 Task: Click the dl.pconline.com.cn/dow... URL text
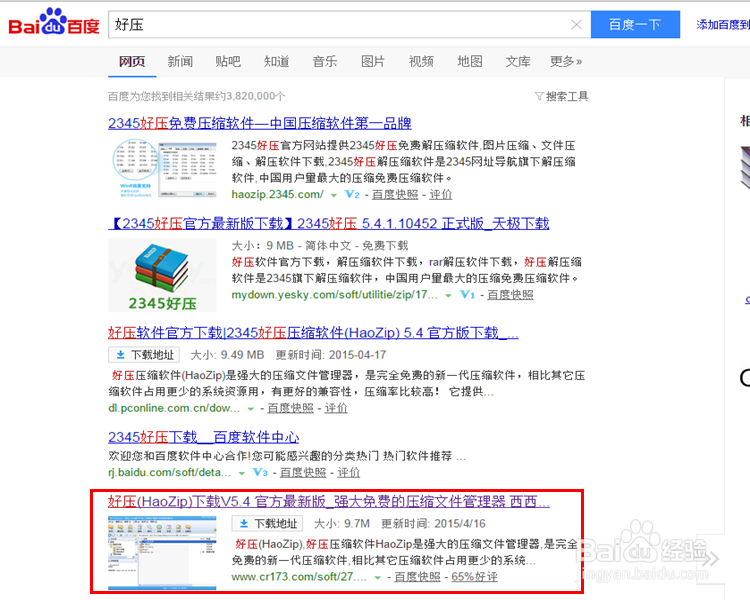pyautogui.click(x=174, y=408)
